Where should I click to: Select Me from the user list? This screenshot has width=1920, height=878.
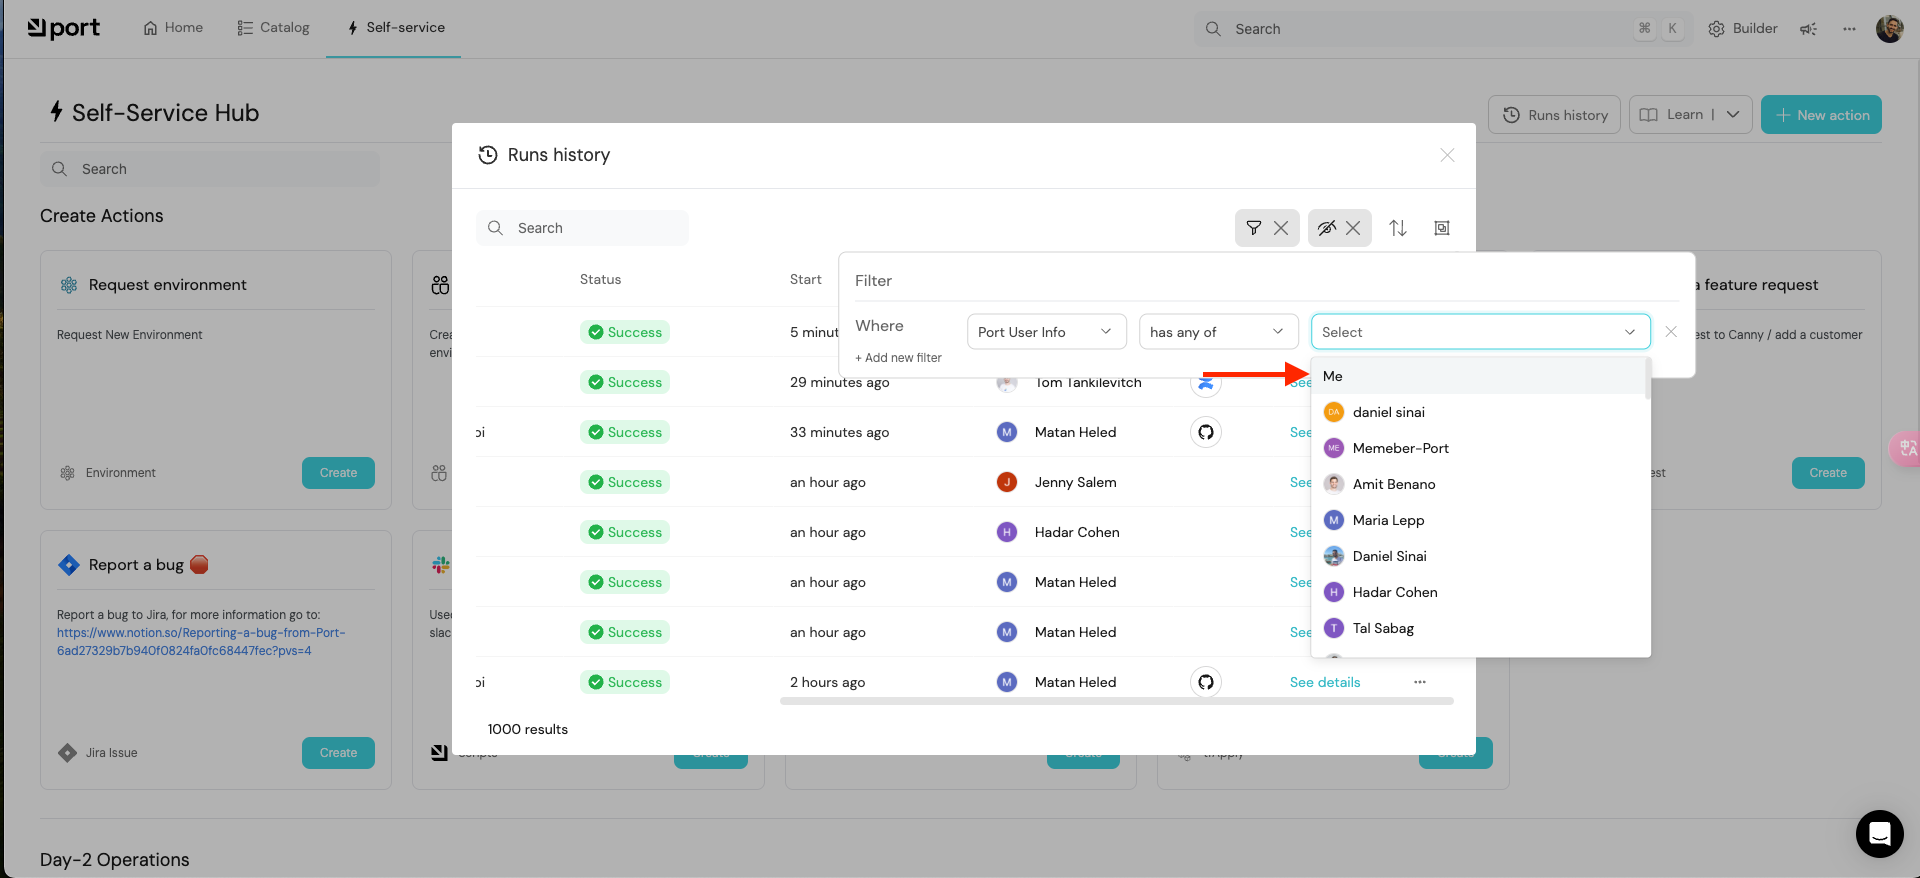pyautogui.click(x=1478, y=376)
